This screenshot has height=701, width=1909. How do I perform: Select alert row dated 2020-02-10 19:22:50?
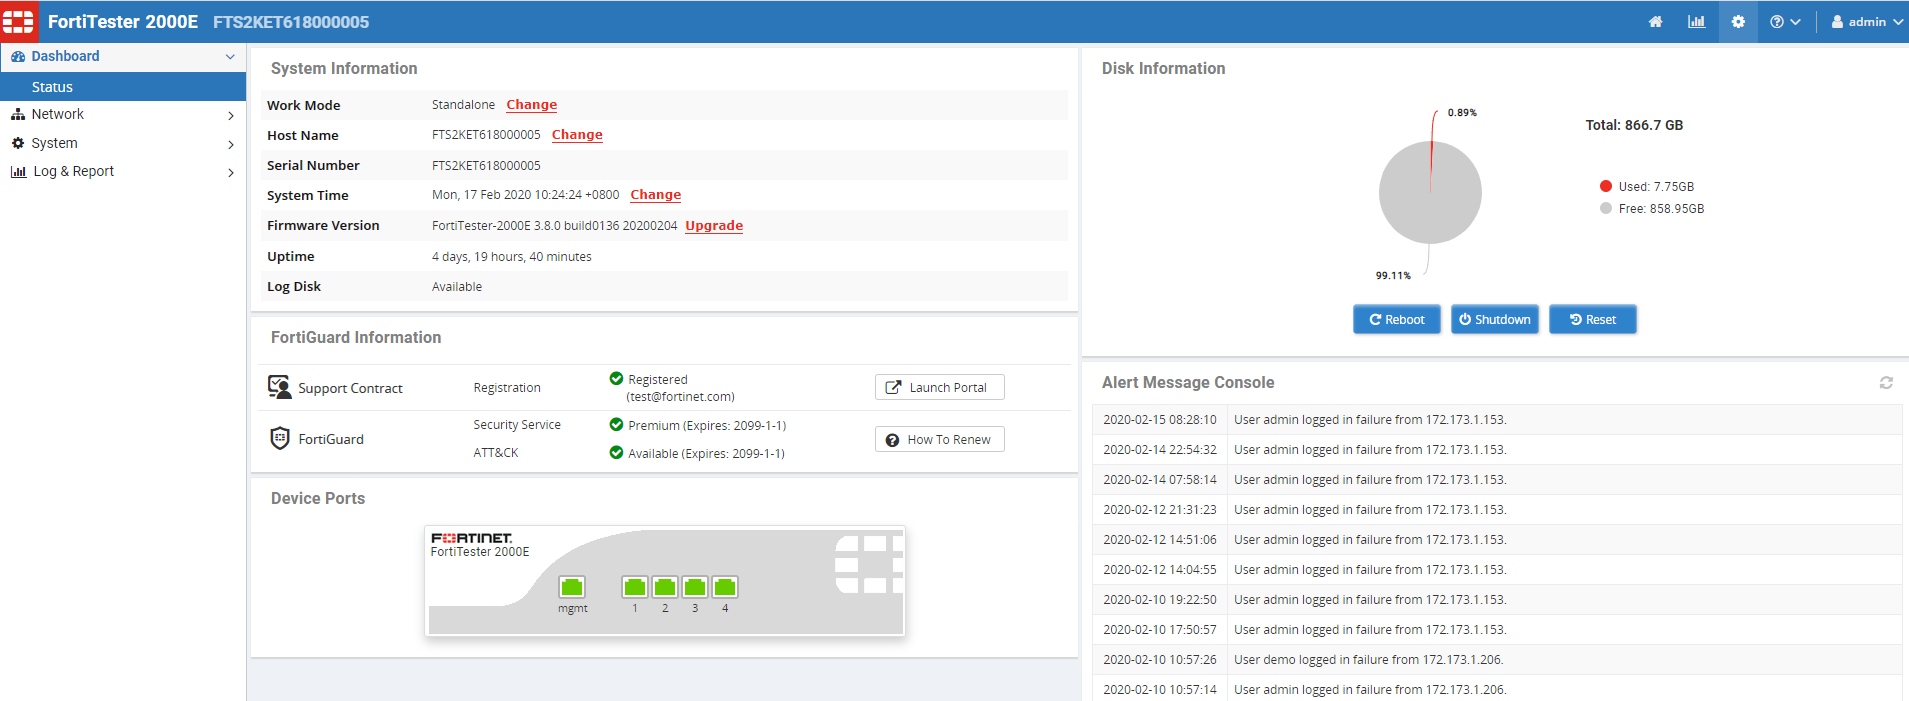coord(1497,600)
